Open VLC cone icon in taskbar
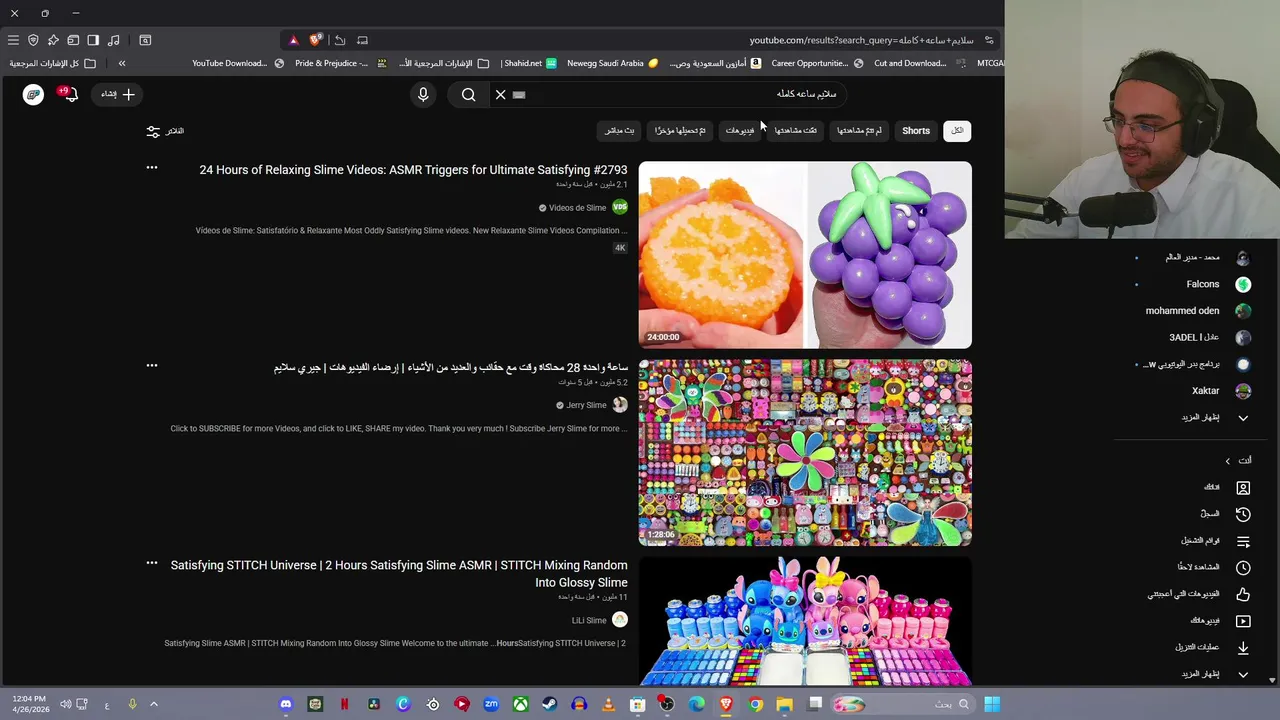Image resolution: width=1280 pixels, height=720 pixels. [x=608, y=704]
